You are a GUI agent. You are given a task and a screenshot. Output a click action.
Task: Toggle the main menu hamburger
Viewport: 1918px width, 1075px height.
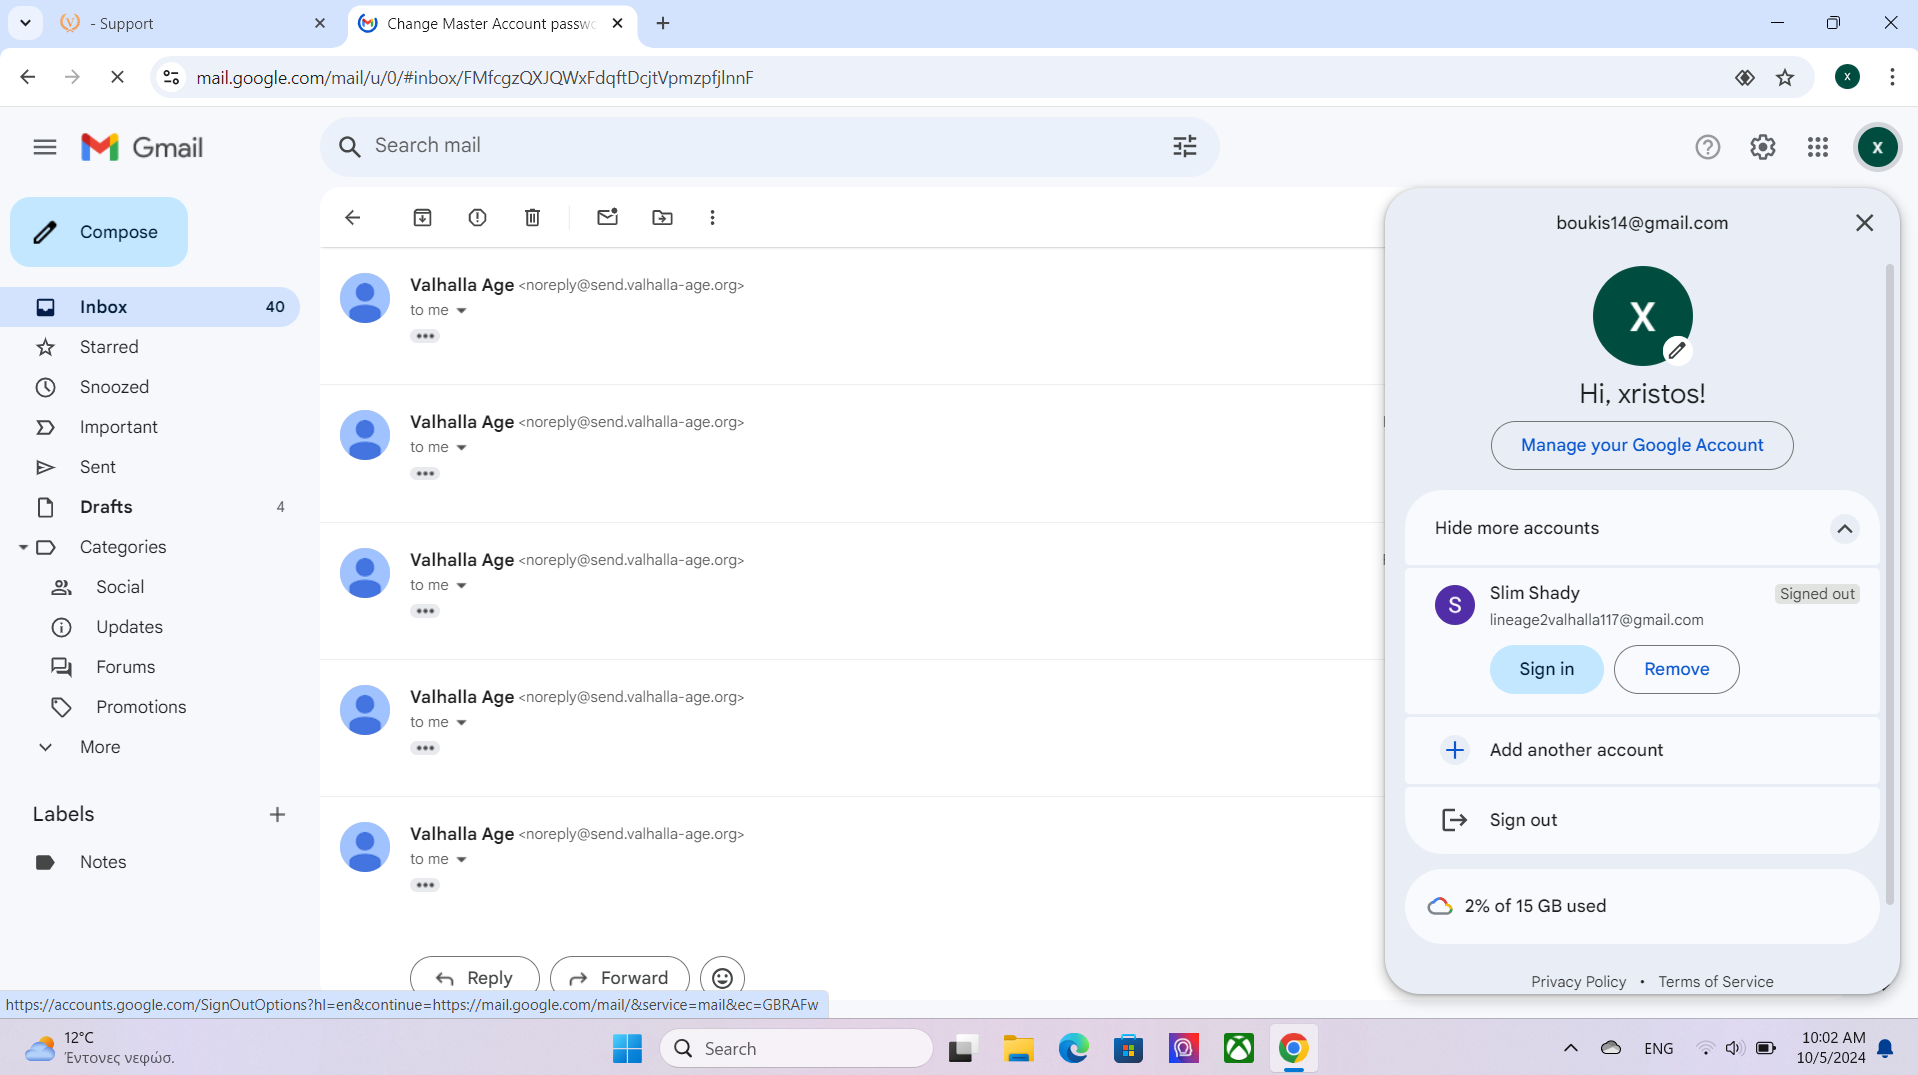[x=45, y=147]
